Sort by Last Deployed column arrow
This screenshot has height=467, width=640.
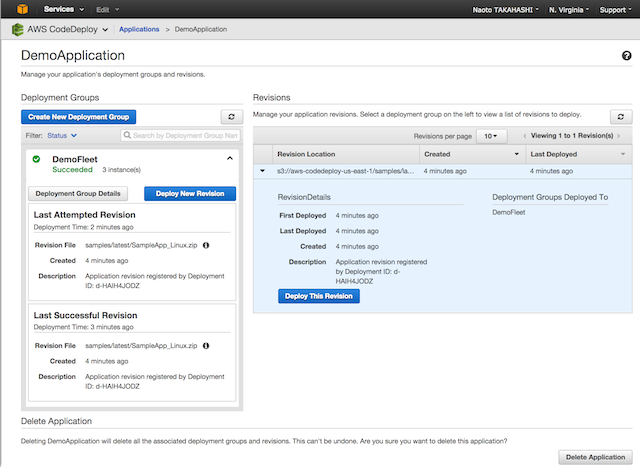[x=623, y=154]
